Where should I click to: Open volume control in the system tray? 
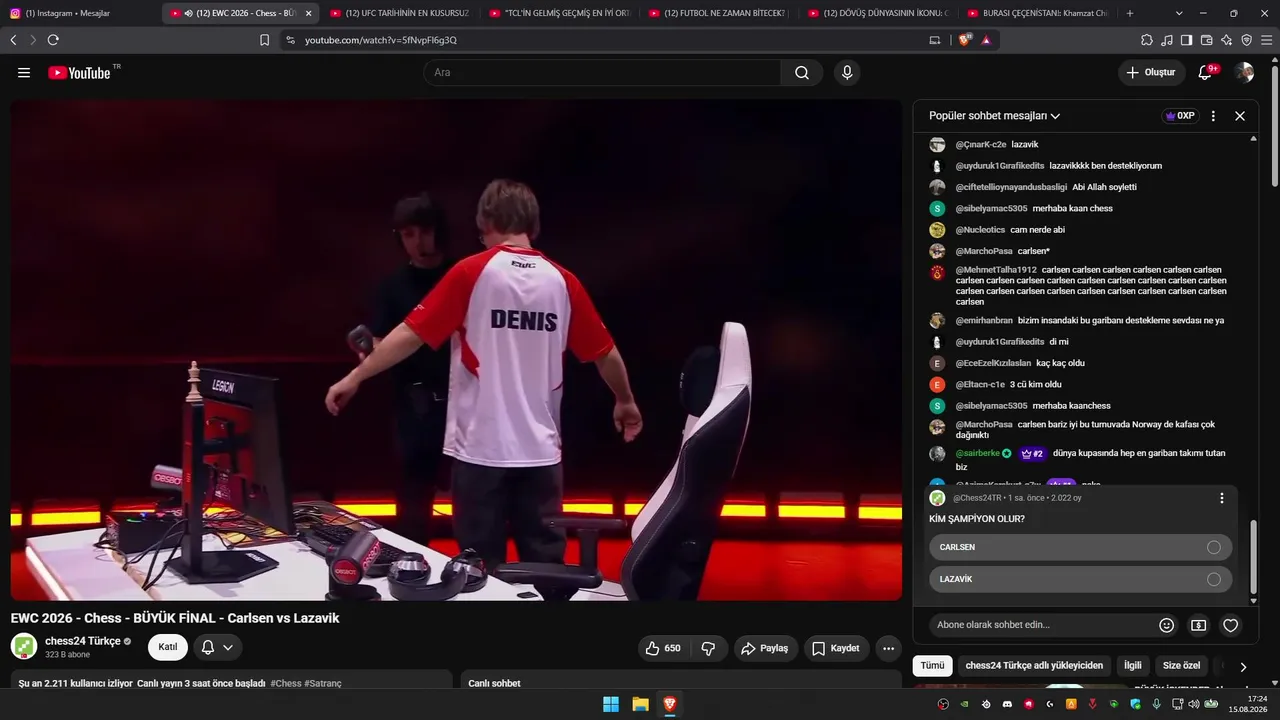(x=1193, y=704)
